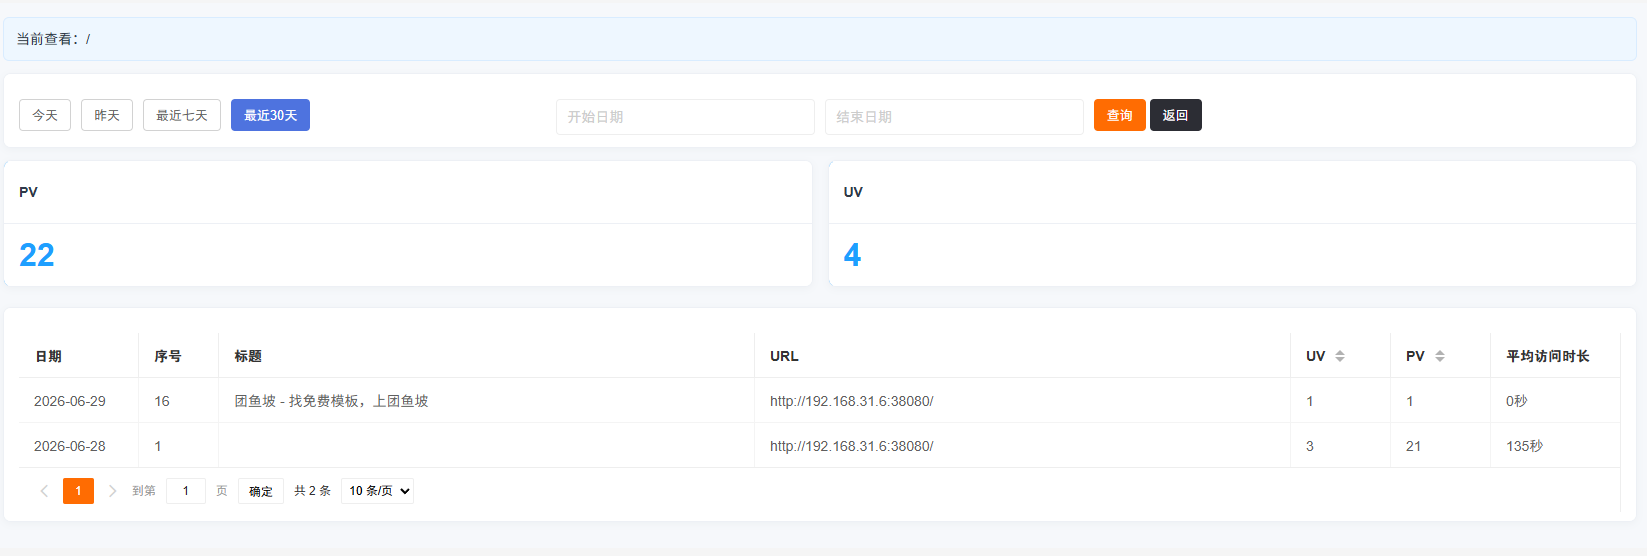Click the orange 查询 button
Image resolution: width=1647 pixels, height=556 pixels.
click(1120, 115)
